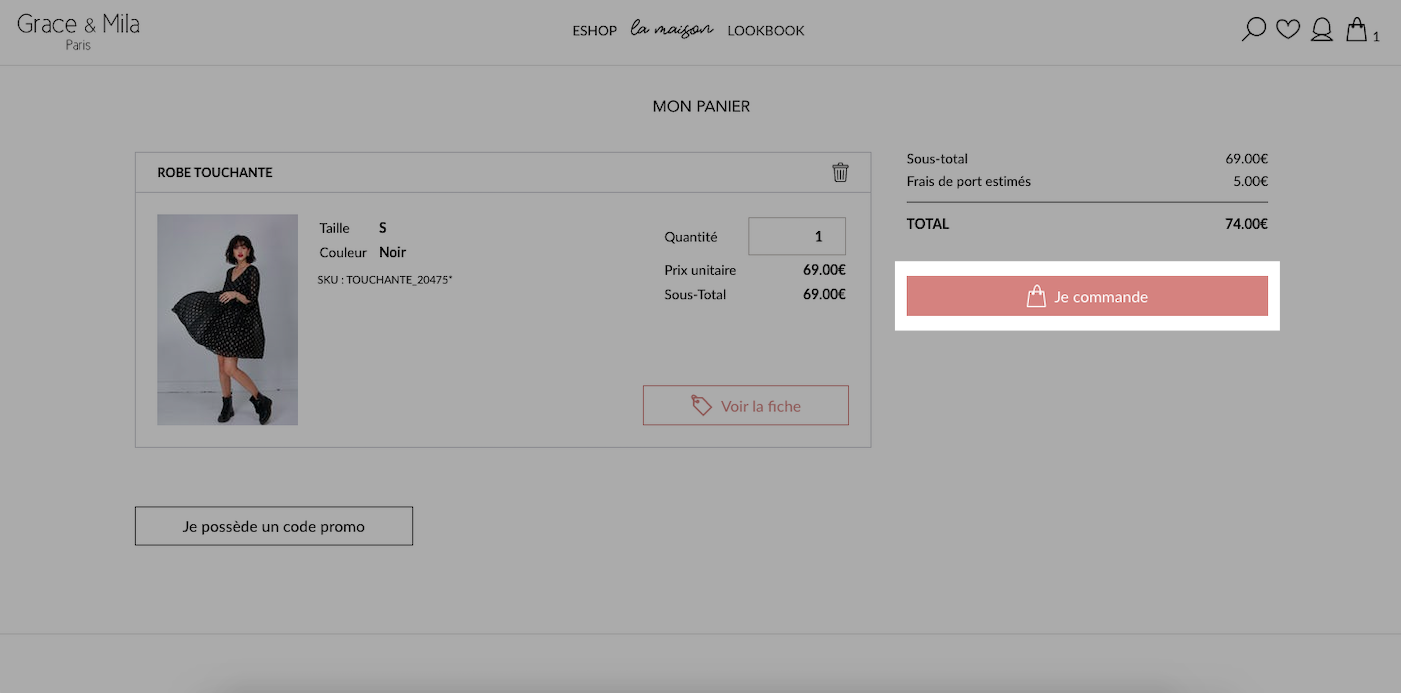Focus the Quantité input field

click(x=797, y=236)
